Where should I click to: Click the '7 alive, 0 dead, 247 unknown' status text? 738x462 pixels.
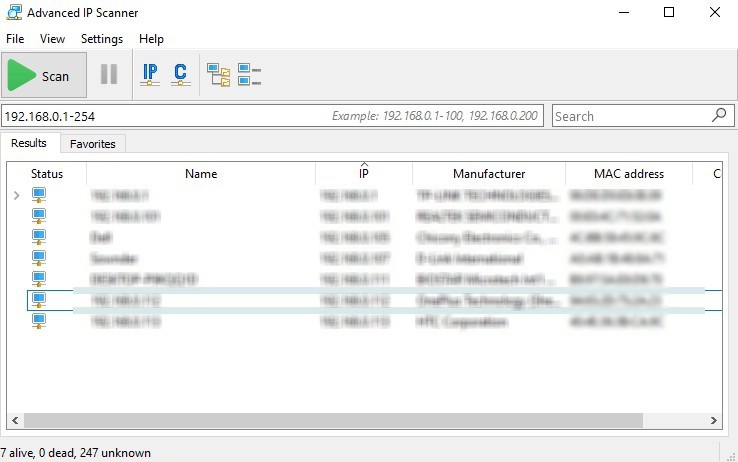tap(75, 453)
